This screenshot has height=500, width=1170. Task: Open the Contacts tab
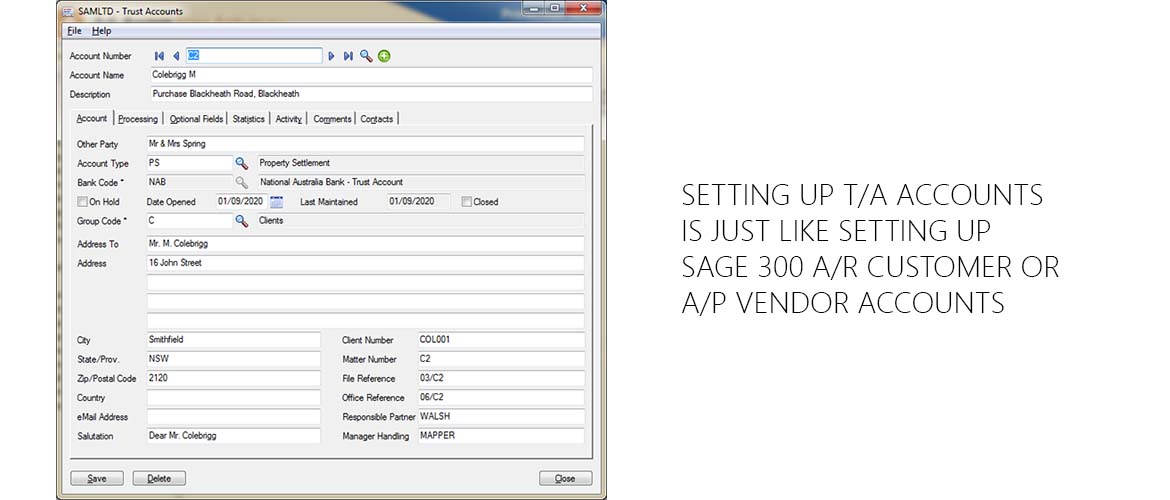click(x=377, y=119)
